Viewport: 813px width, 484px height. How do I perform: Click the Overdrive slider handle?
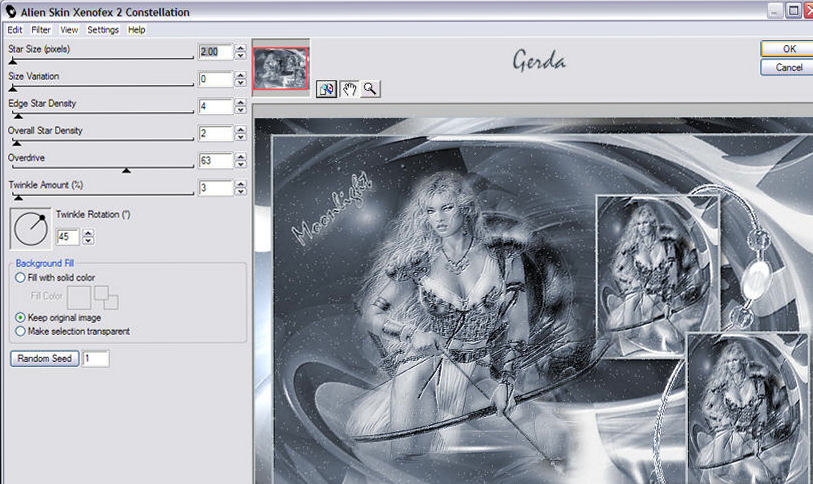click(x=126, y=170)
